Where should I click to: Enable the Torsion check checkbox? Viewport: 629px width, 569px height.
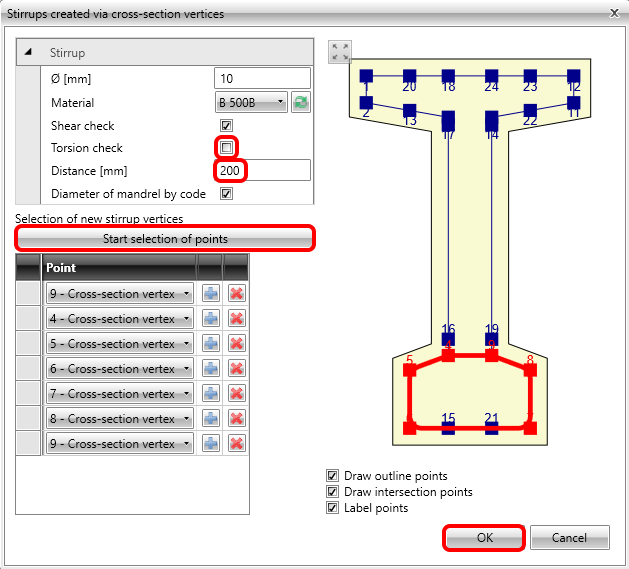226,148
